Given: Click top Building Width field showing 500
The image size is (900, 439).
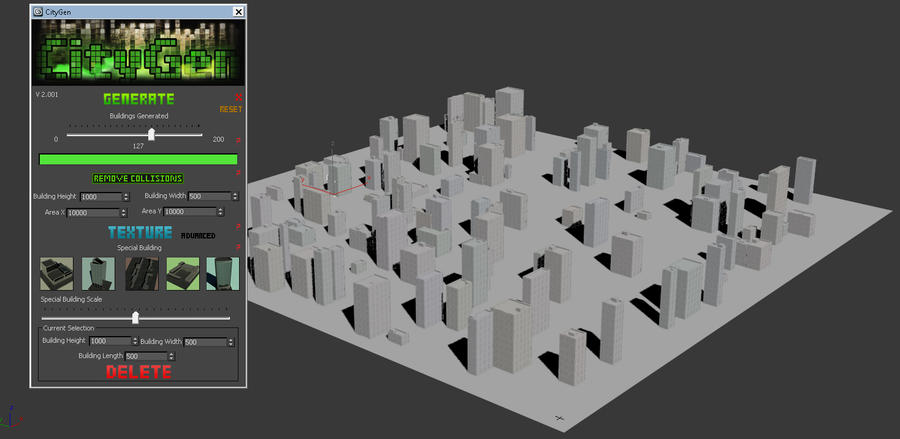Looking at the screenshot, I should [x=210, y=196].
